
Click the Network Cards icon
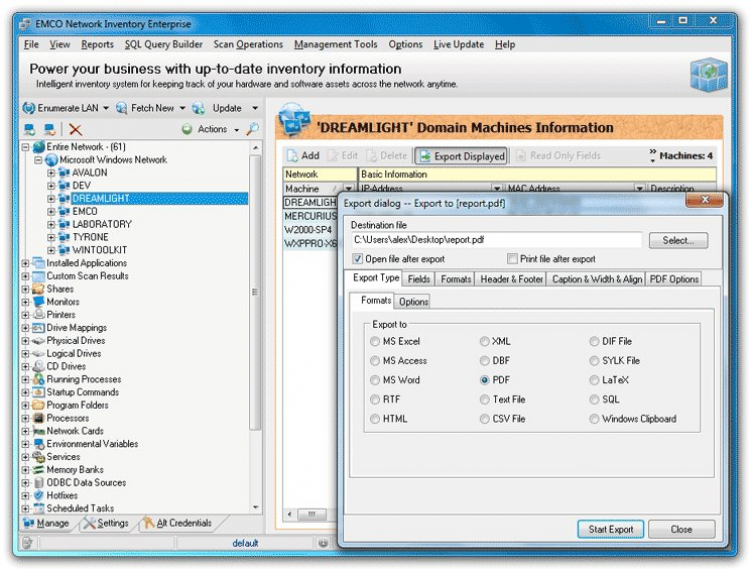pos(38,431)
